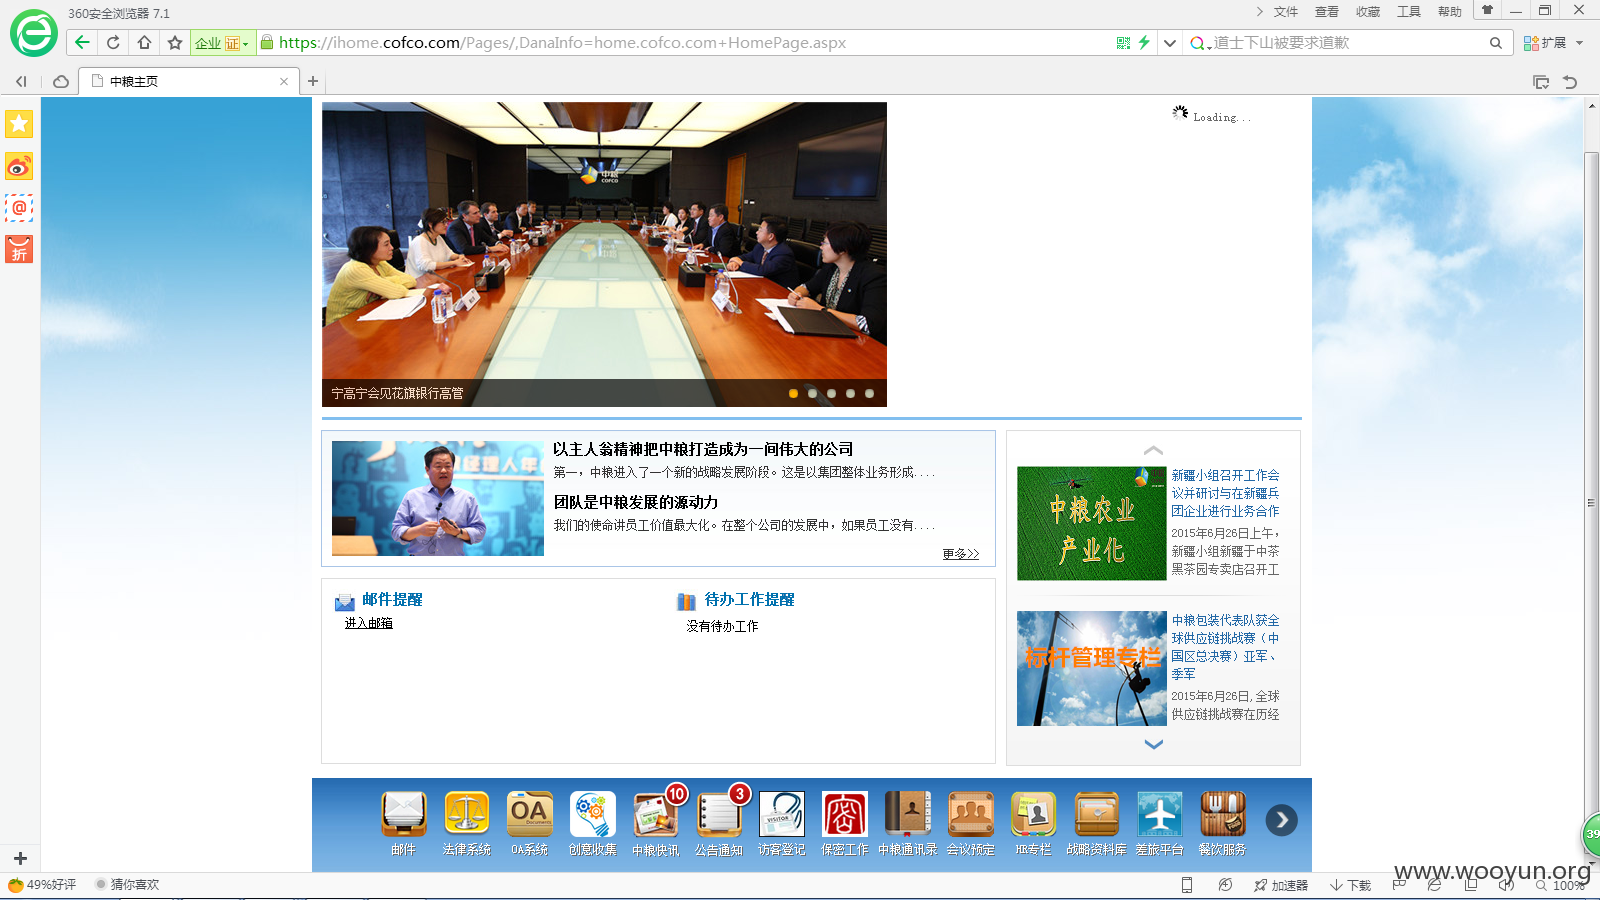Reload the current page
Image resolution: width=1600 pixels, height=900 pixels.
[113, 42]
